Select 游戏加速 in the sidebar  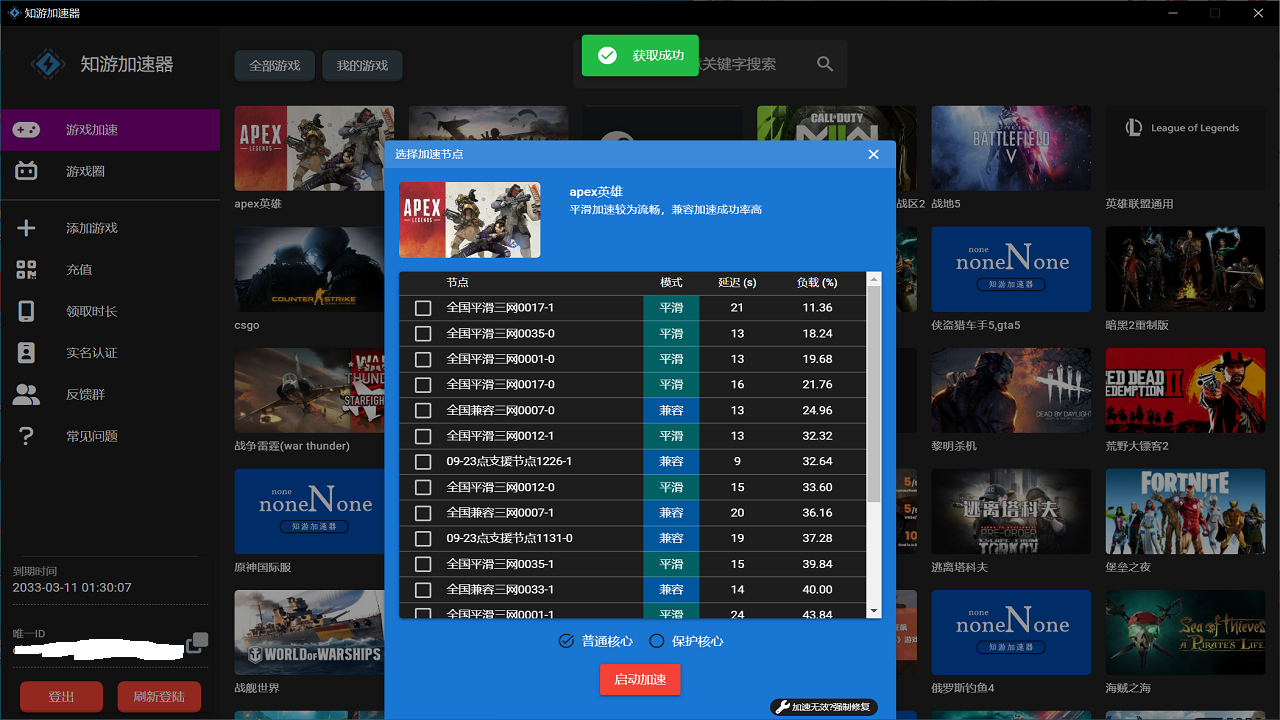pyautogui.click(x=110, y=130)
